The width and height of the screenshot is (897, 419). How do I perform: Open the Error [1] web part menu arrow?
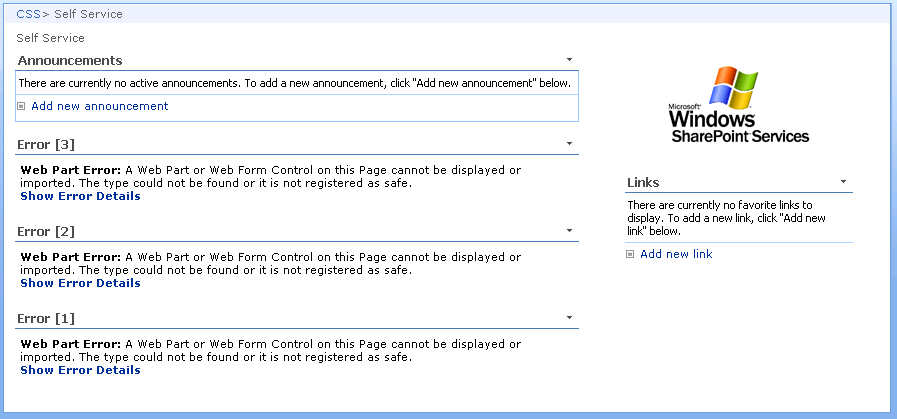[569, 318]
